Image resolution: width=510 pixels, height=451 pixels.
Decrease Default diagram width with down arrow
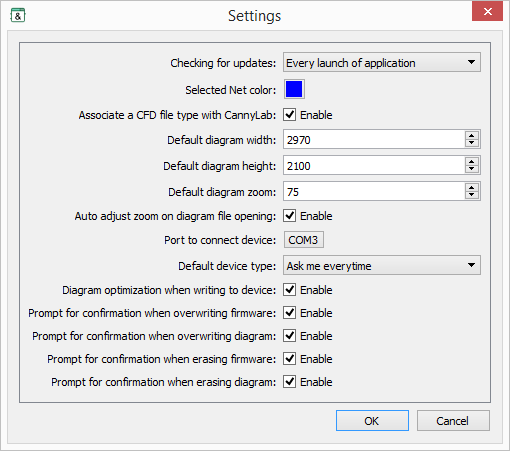pyautogui.click(x=472, y=143)
